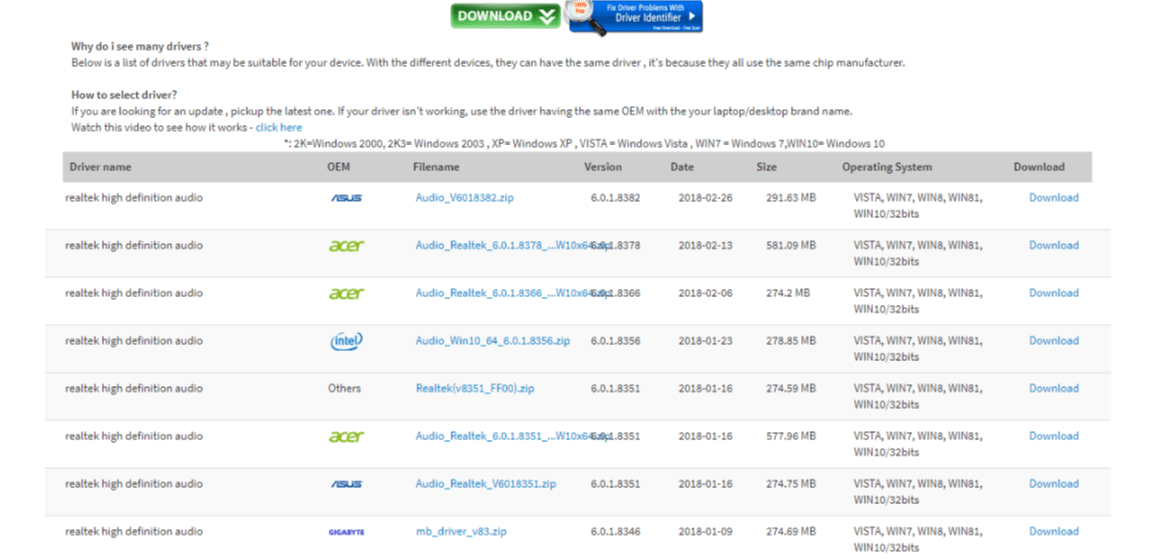This screenshot has width=1151, height=559.
Task: Select version 6.0.1.8346 cell
Action: (615, 531)
